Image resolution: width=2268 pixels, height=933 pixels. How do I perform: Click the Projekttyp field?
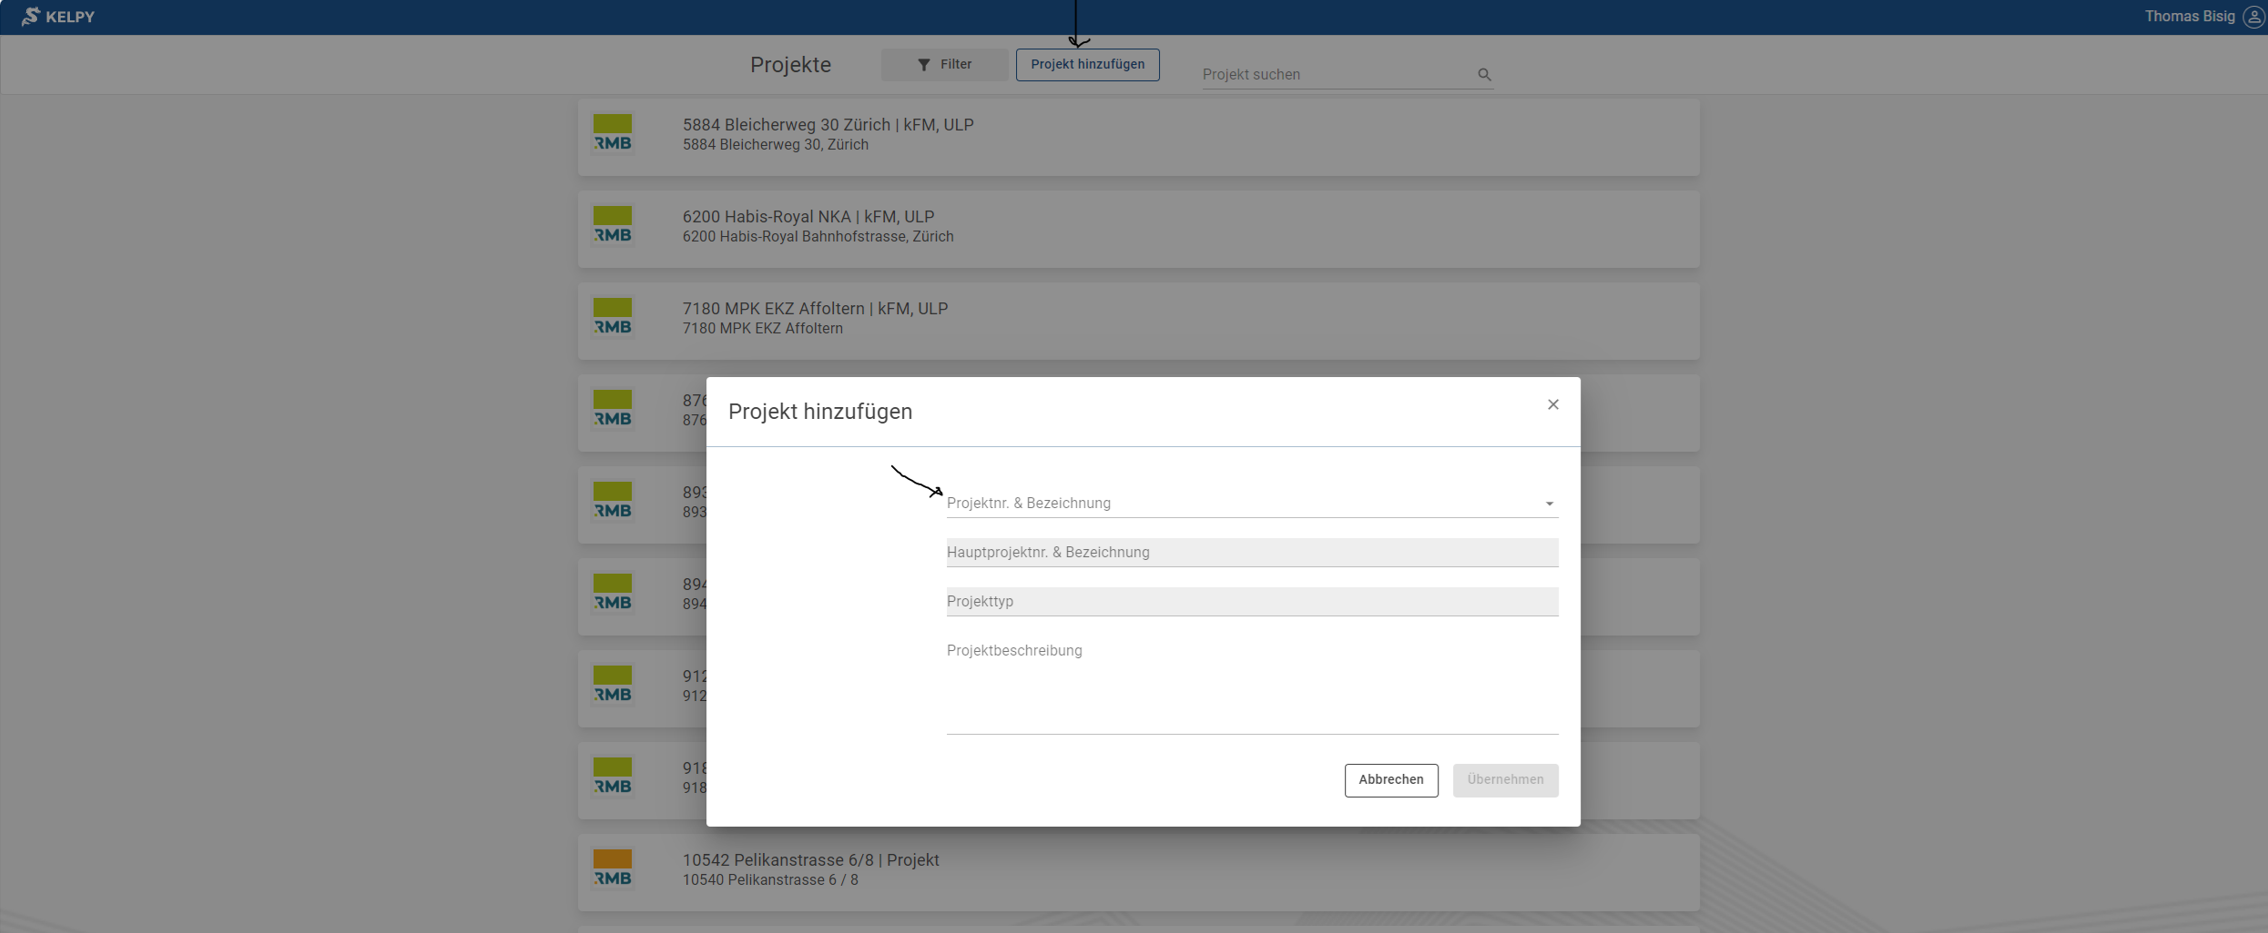1251,601
